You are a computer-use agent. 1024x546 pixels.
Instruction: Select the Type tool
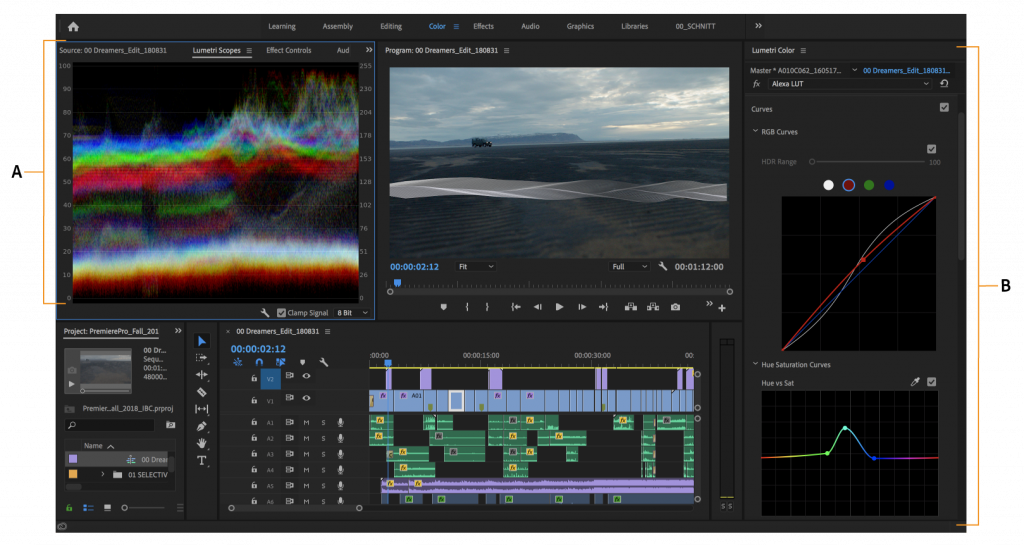[x=202, y=460]
